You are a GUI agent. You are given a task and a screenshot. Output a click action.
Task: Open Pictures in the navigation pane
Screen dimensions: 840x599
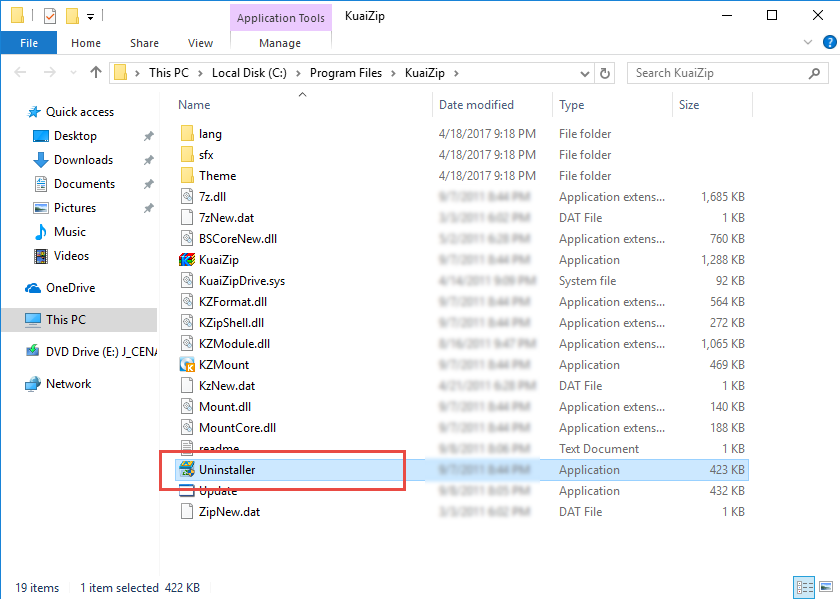74,208
